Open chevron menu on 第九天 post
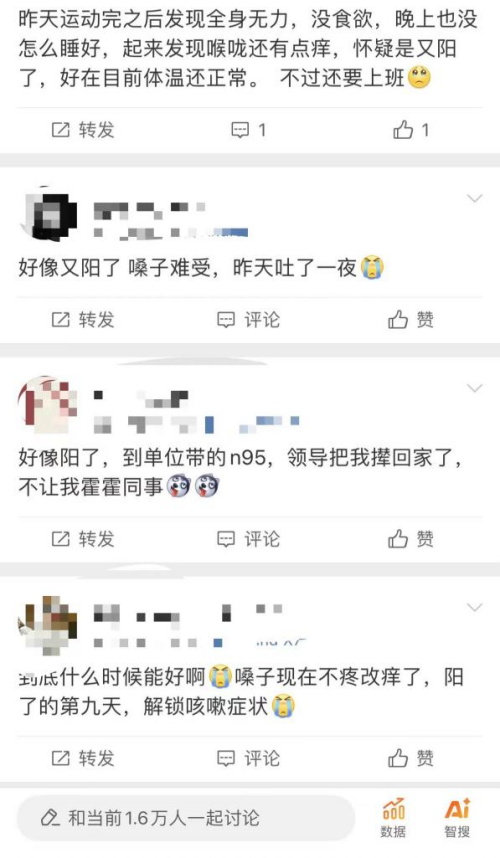 pyautogui.click(x=475, y=607)
